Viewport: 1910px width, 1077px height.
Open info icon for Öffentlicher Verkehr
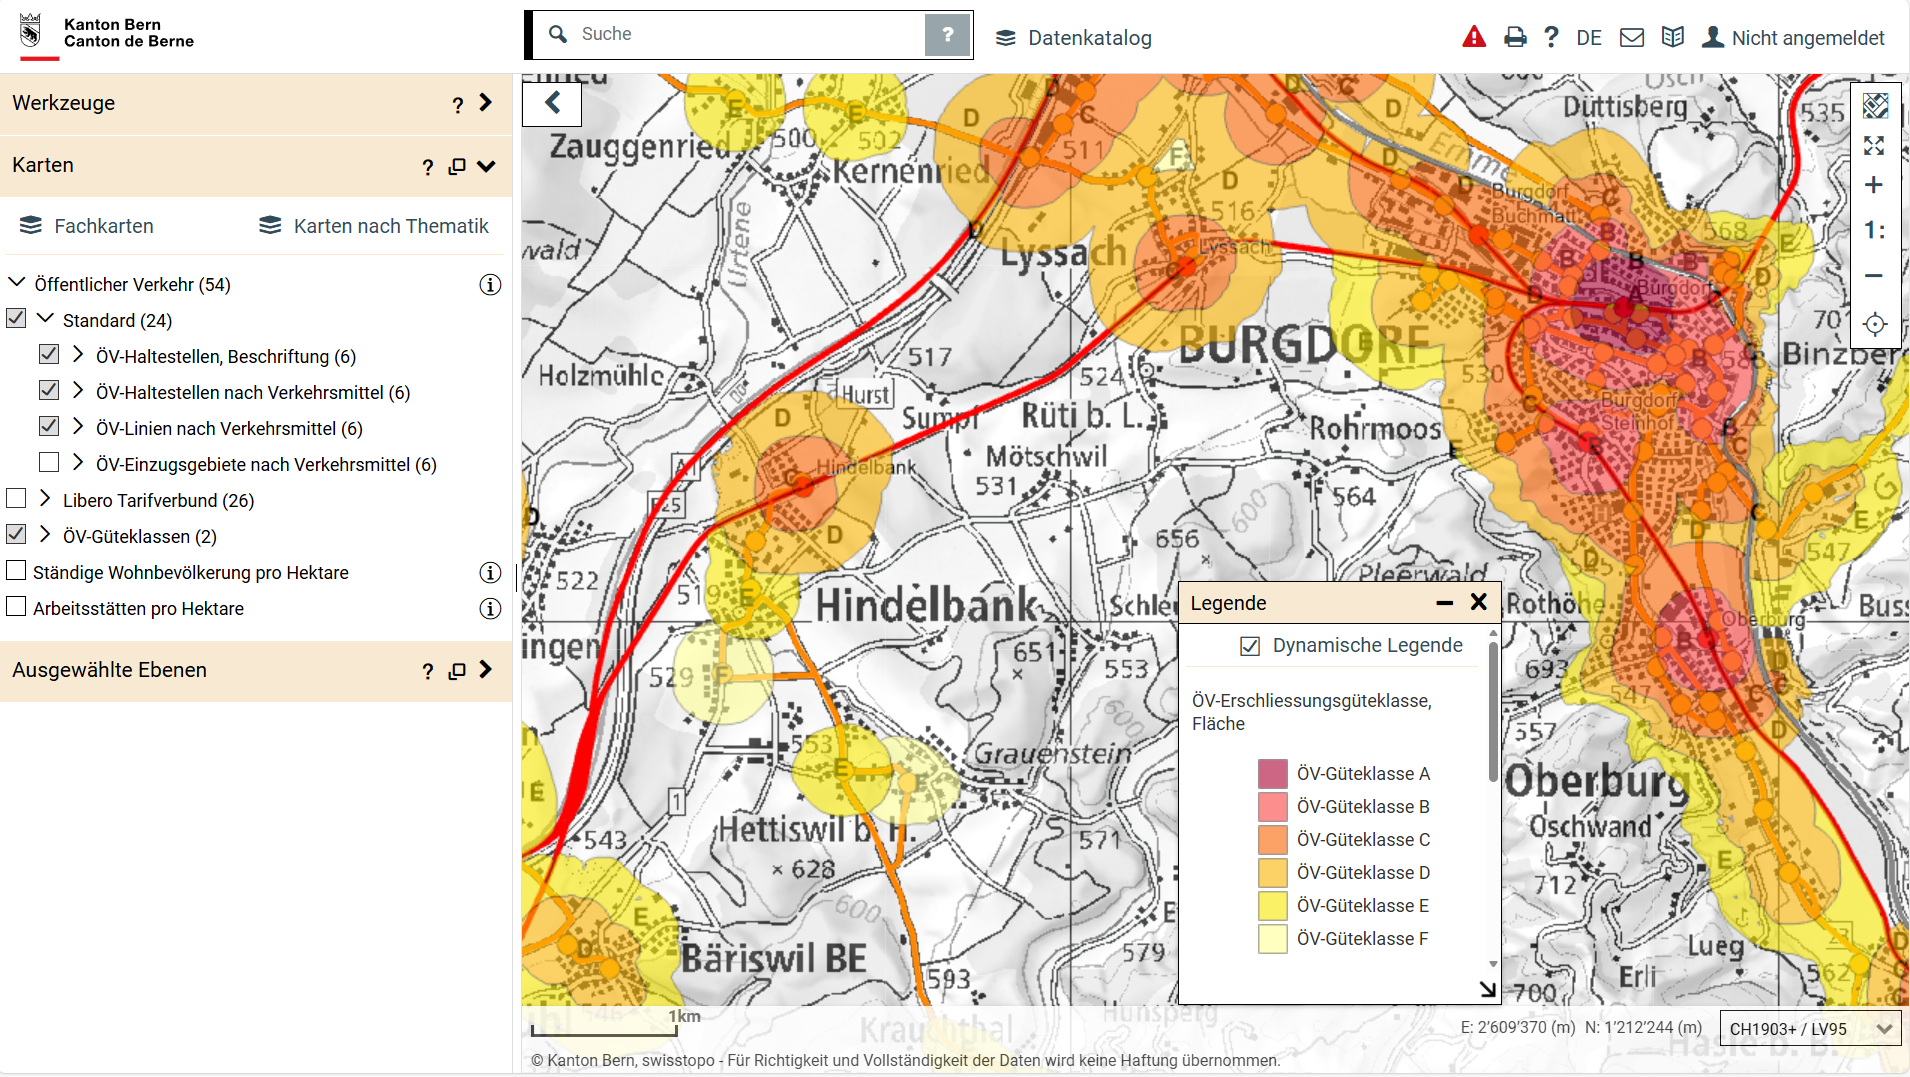pyautogui.click(x=490, y=285)
